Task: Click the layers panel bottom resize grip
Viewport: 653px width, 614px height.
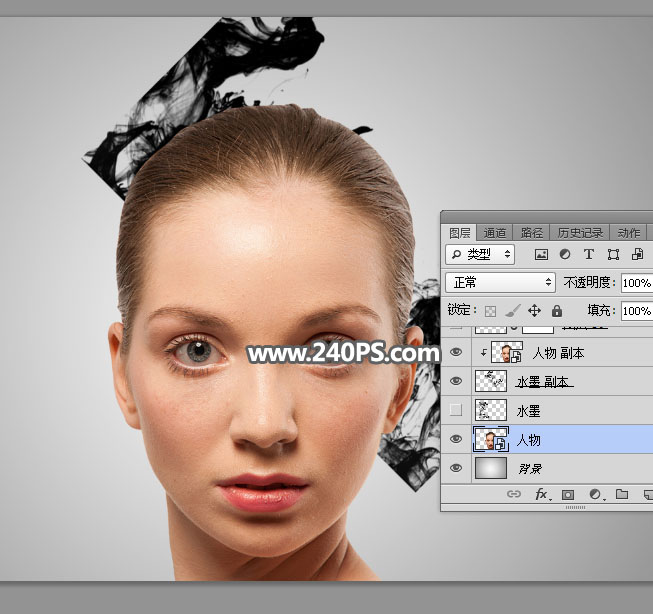Action: coord(576,507)
